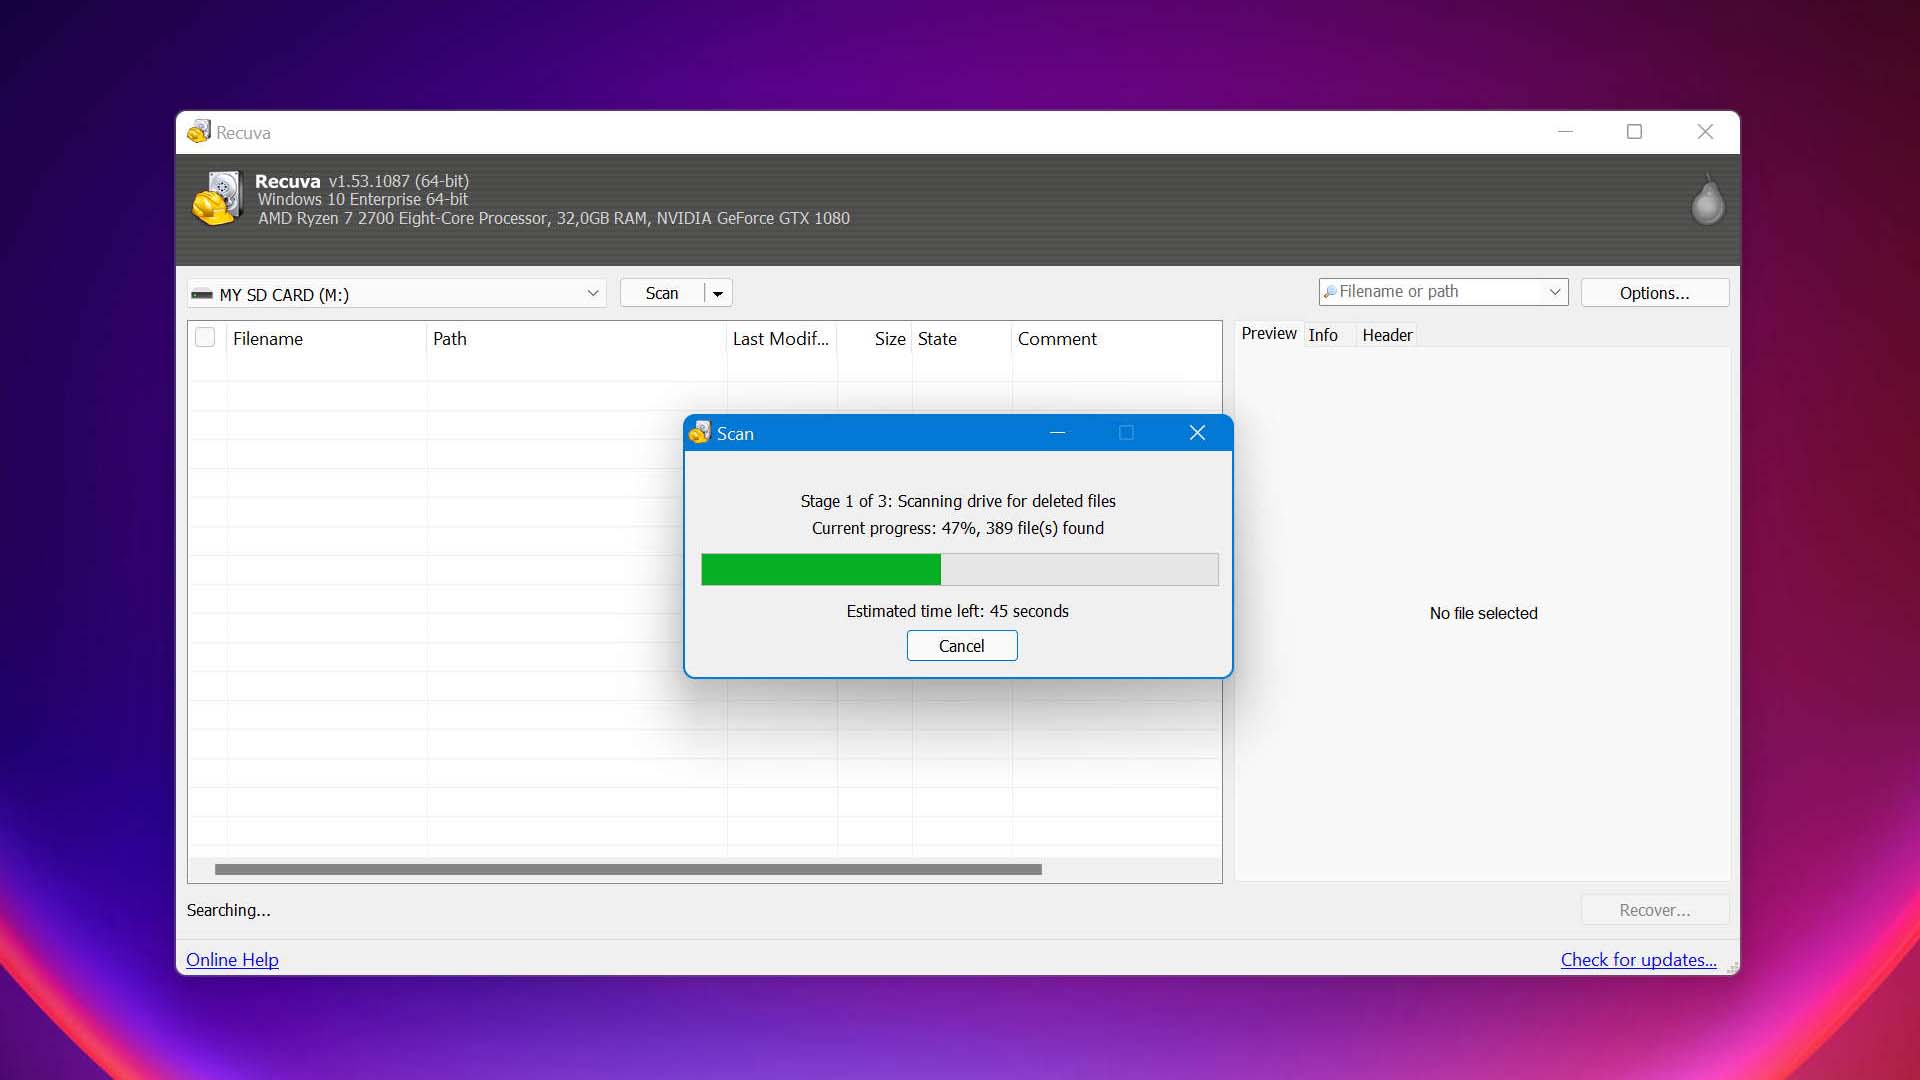This screenshot has height=1080, width=1920.
Task: Sort by the Comment column header
Action: pos(1116,339)
